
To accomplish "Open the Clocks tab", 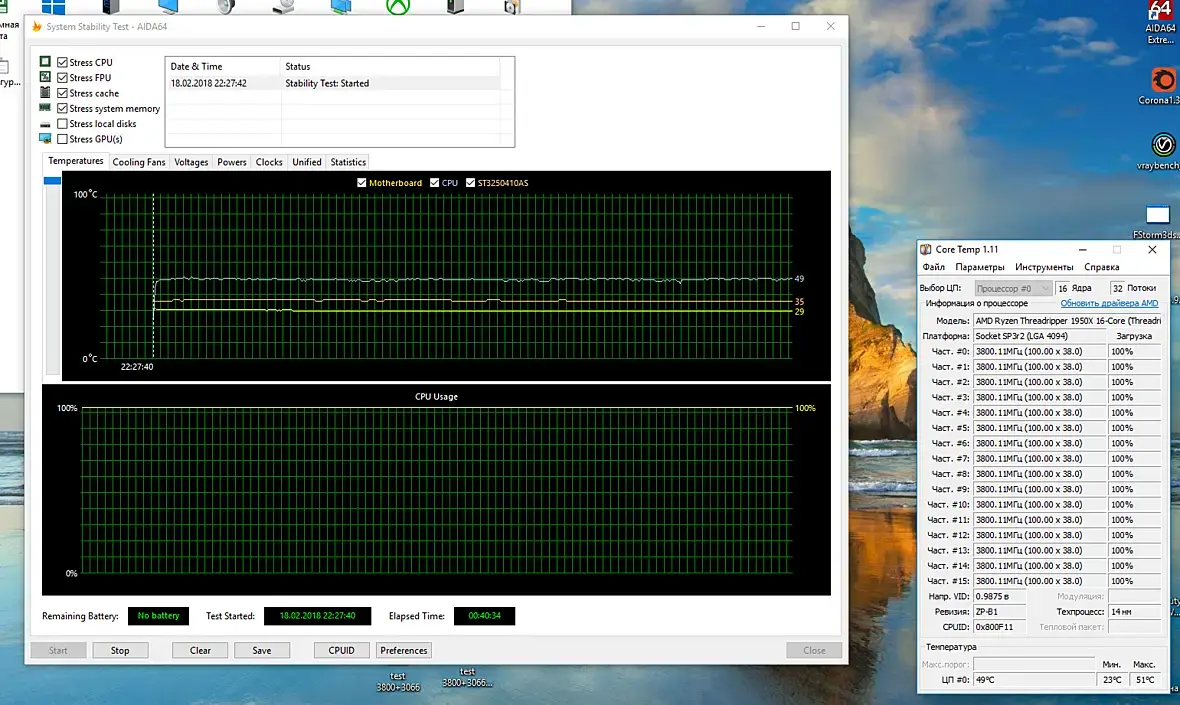I will (269, 162).
